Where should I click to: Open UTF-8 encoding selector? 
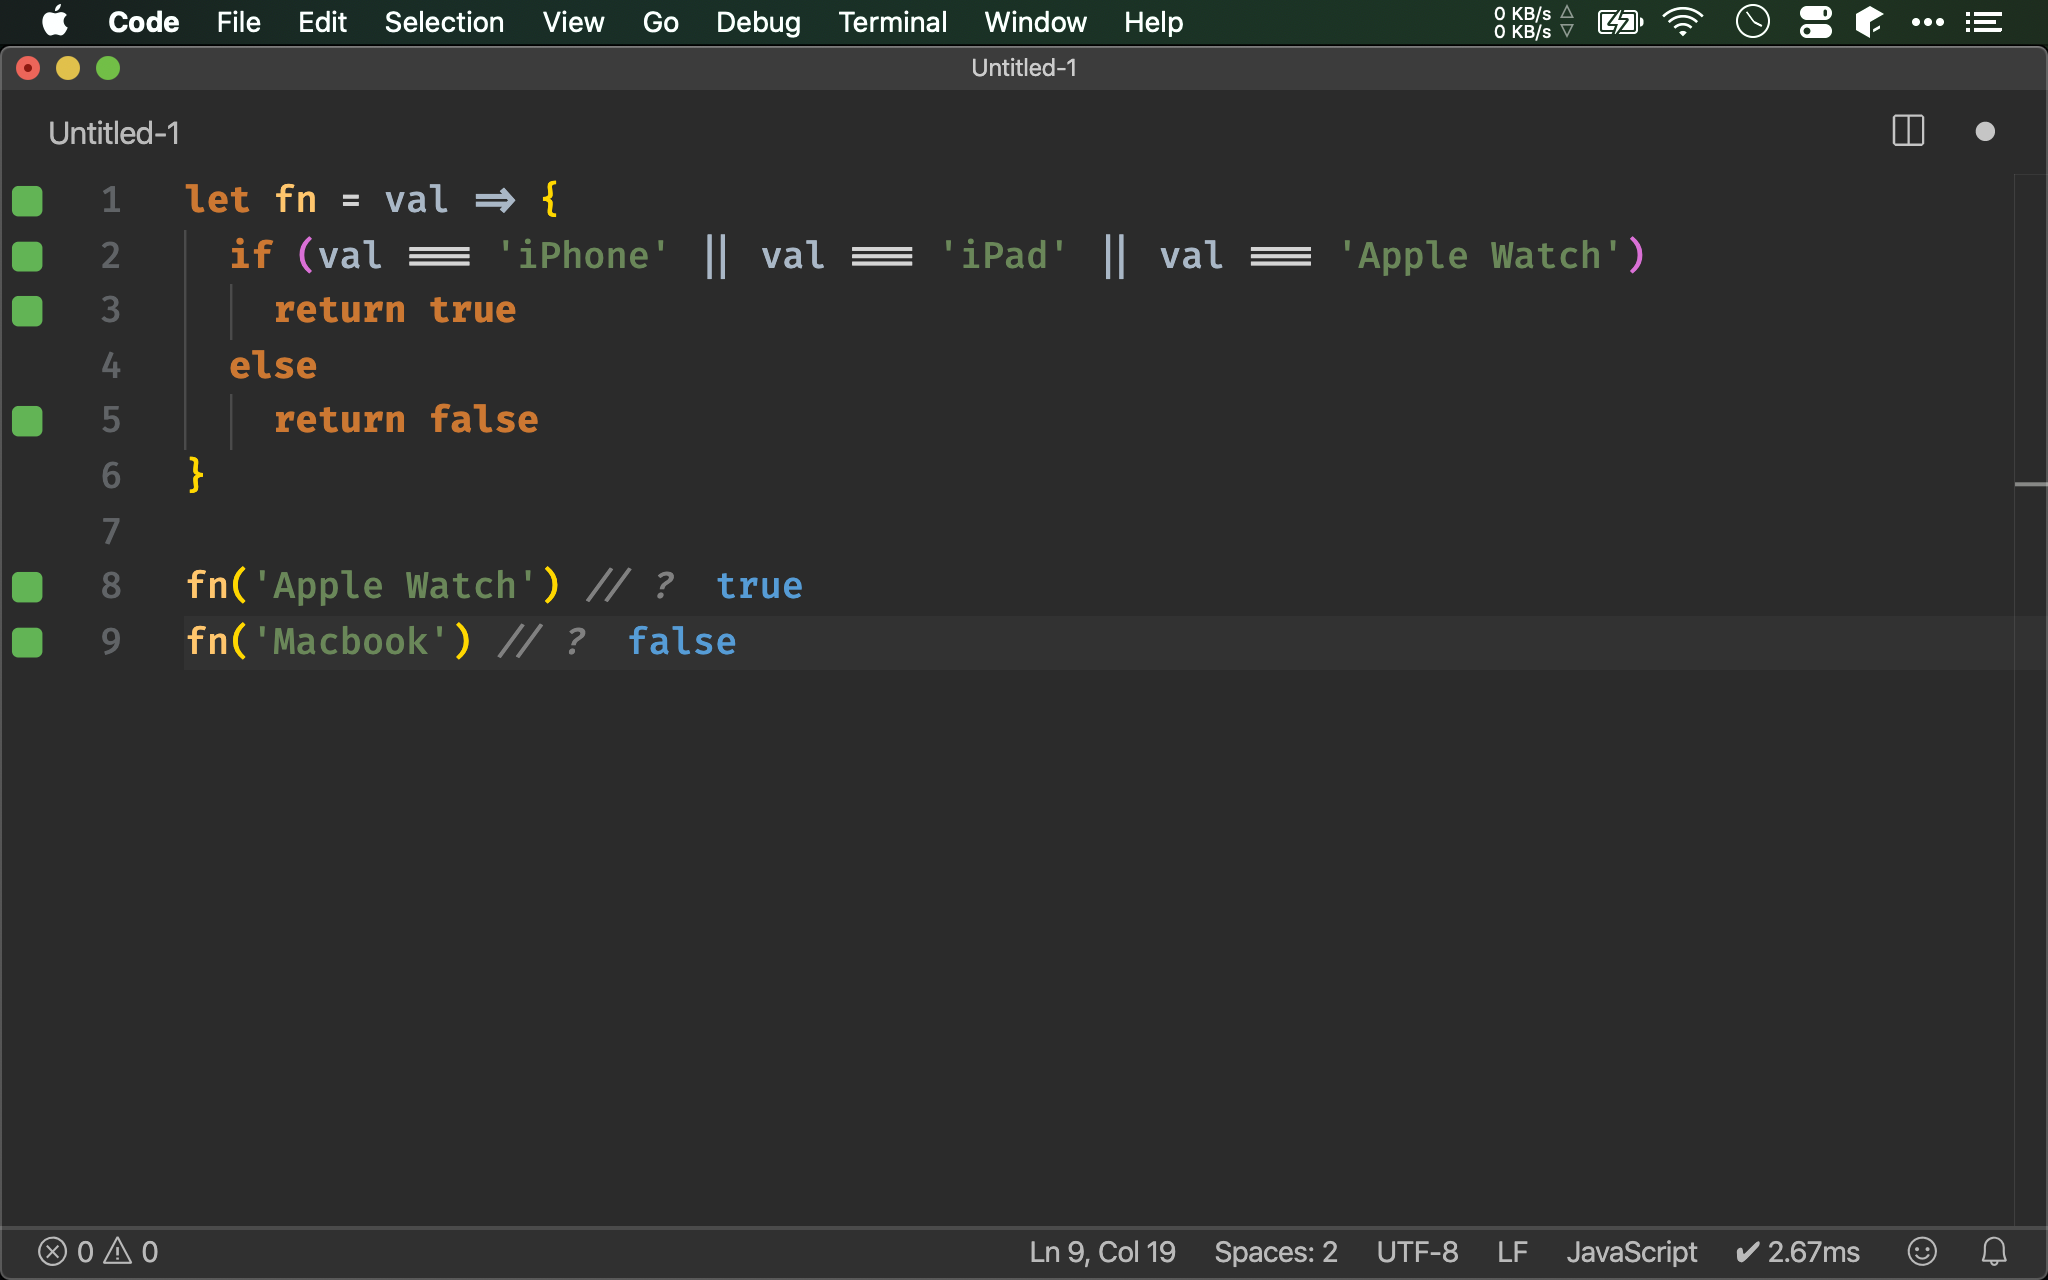click(x=1417, y=1251)
